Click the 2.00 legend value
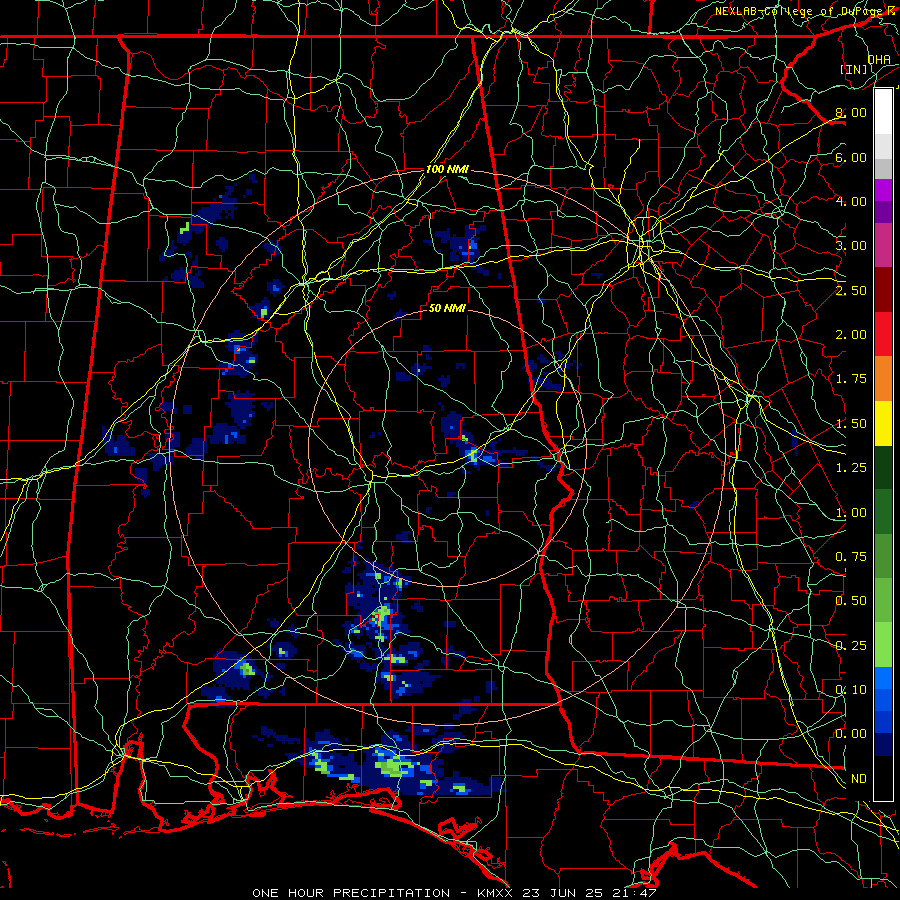The width and height of the screenshot is (900, 900). tap(851, 335)
